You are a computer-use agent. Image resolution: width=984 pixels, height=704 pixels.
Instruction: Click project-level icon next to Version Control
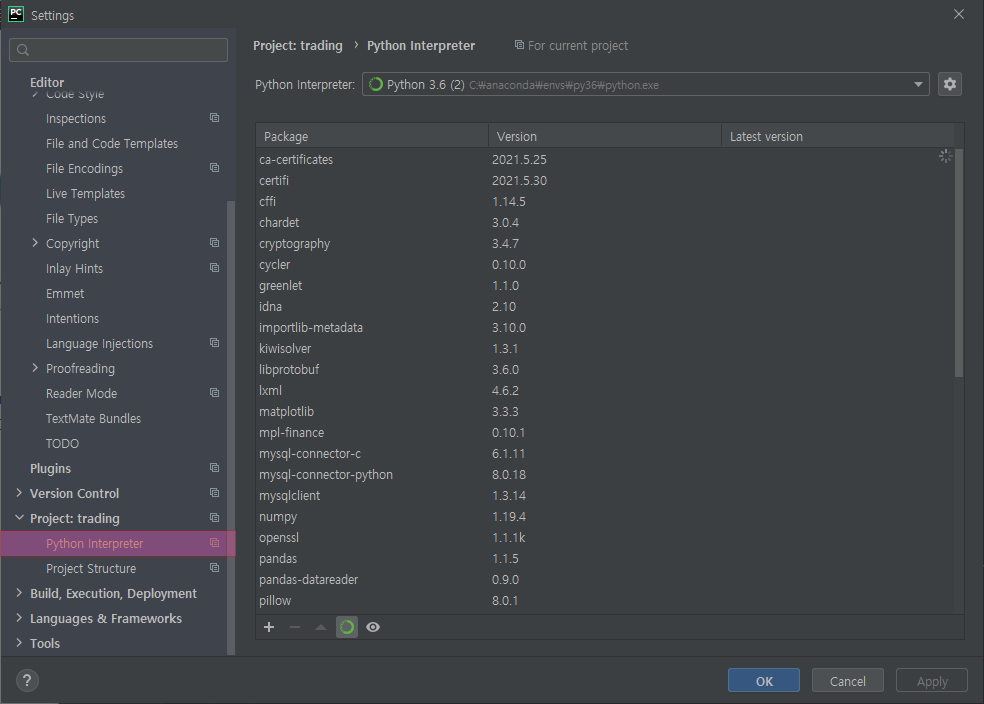pos(215,493)
